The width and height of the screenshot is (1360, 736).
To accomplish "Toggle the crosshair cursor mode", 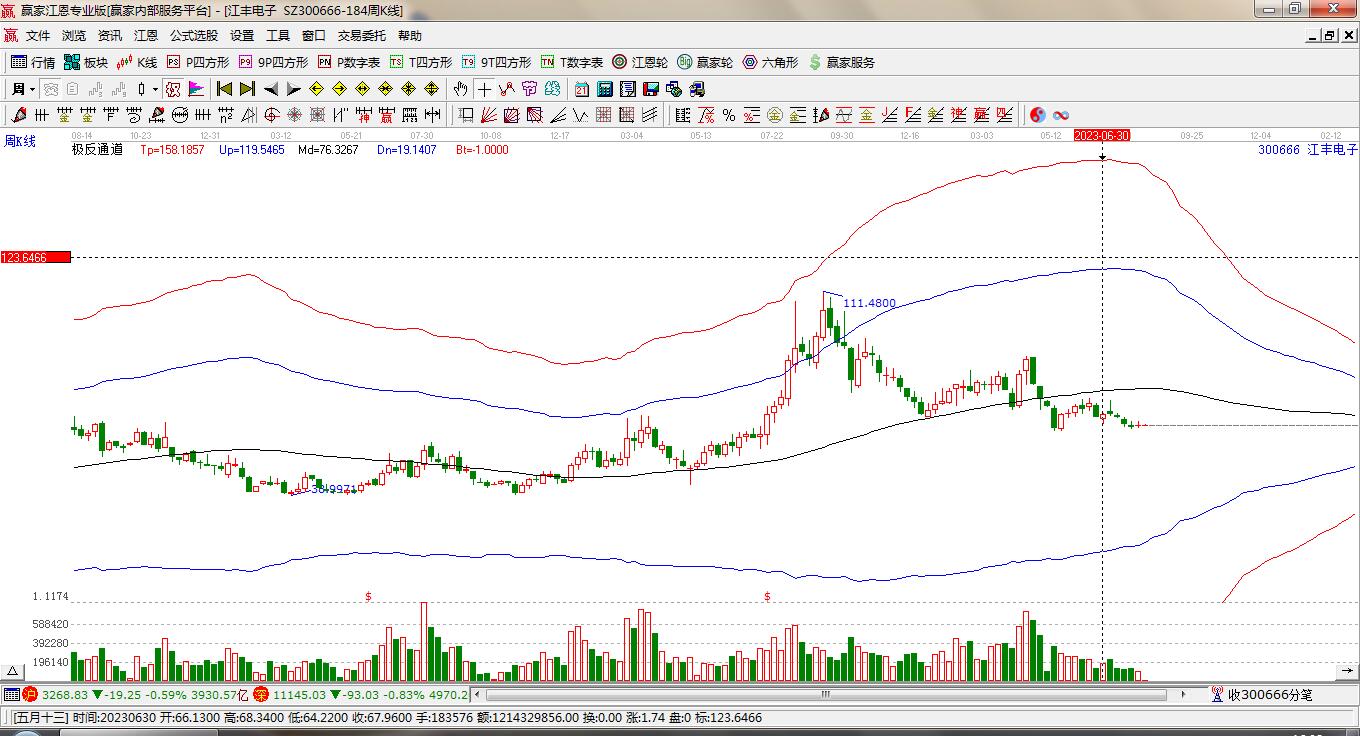I will pos(484,89).
